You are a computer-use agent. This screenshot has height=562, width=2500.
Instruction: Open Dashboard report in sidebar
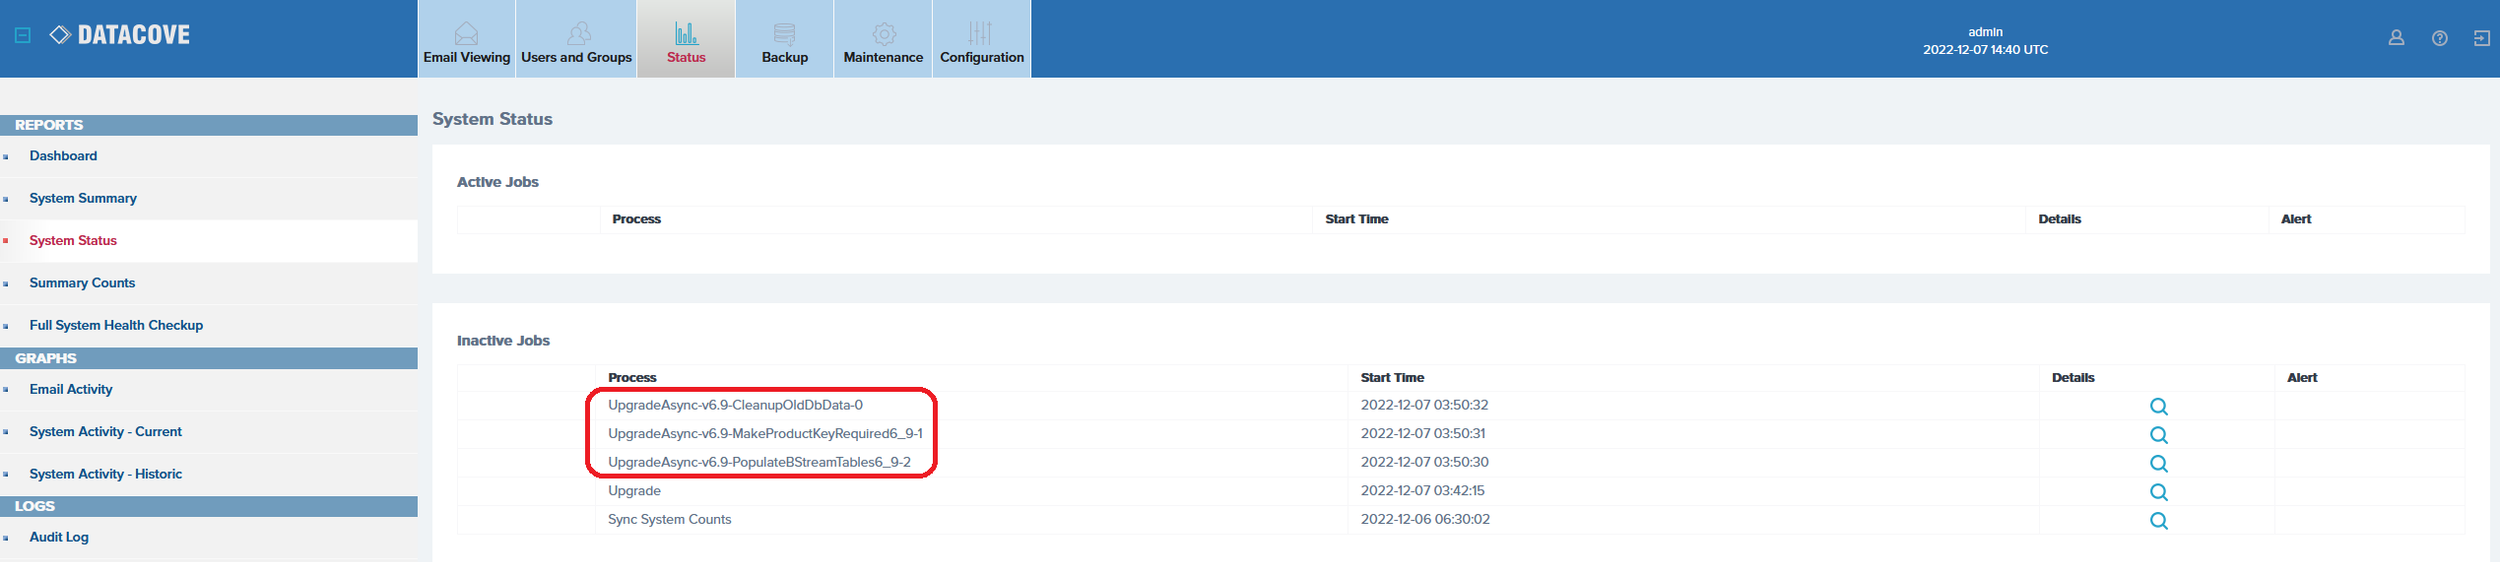point(63,156)
